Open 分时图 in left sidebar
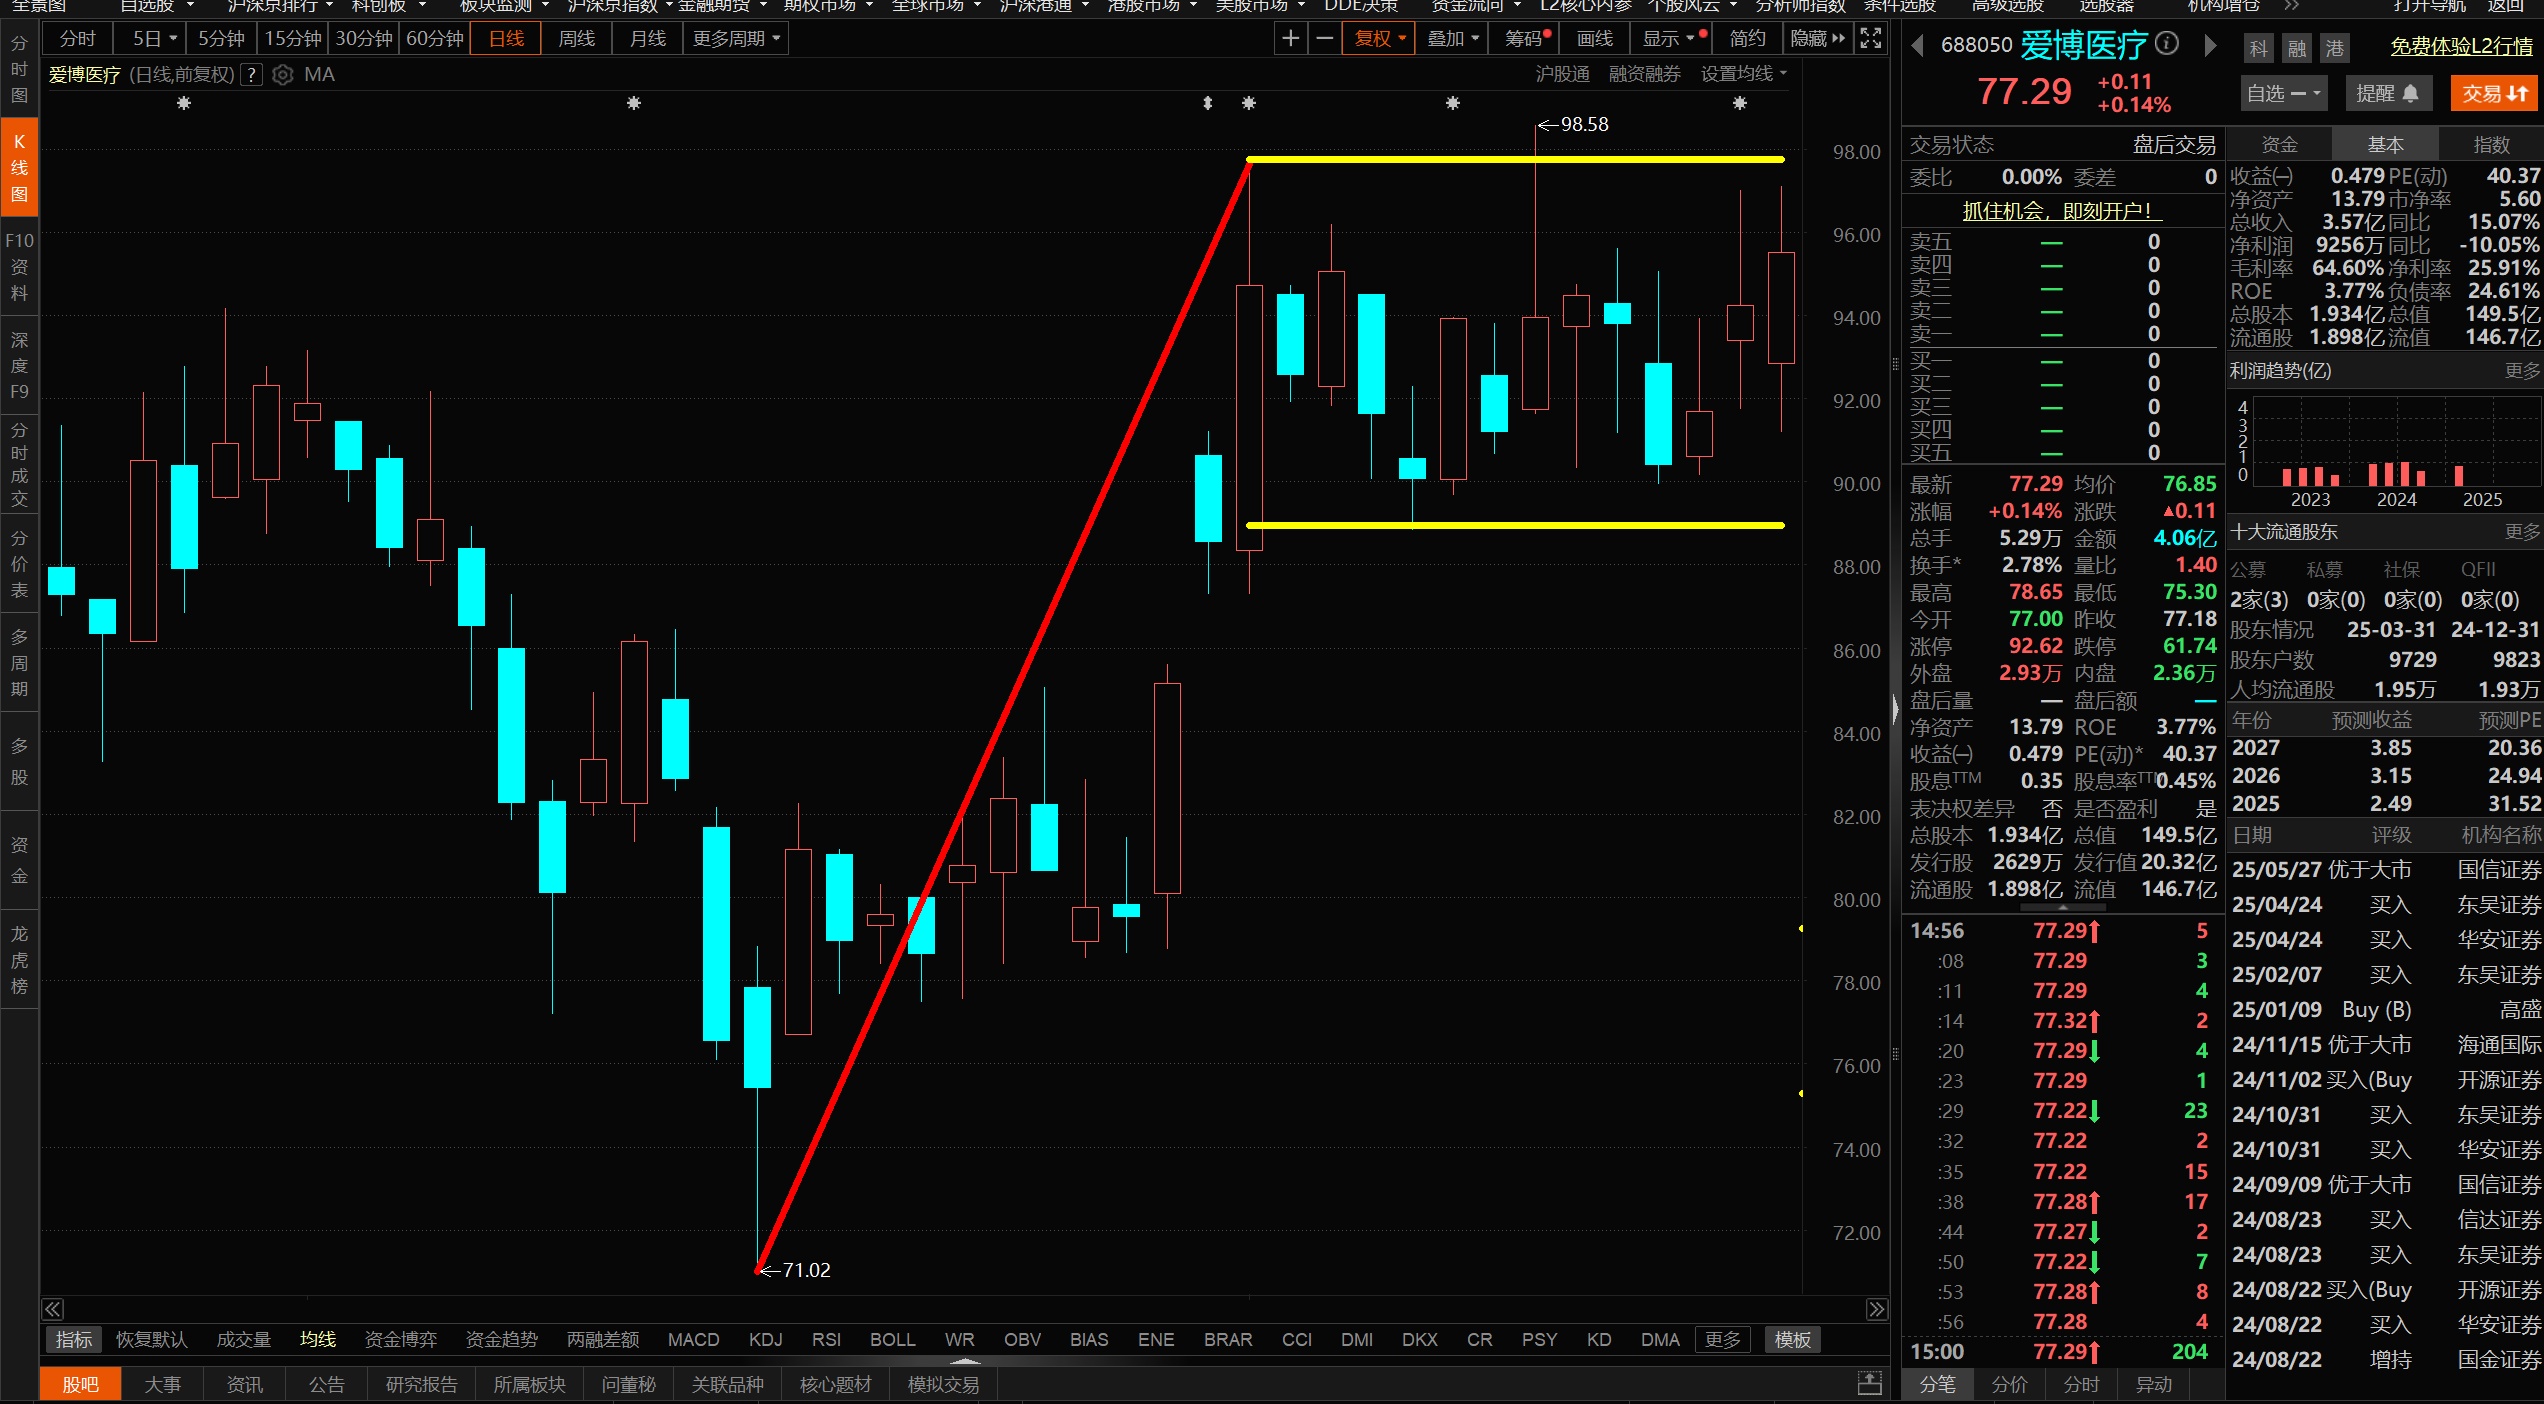Viewport: 2544px width, 1404px height. [19, 69]
